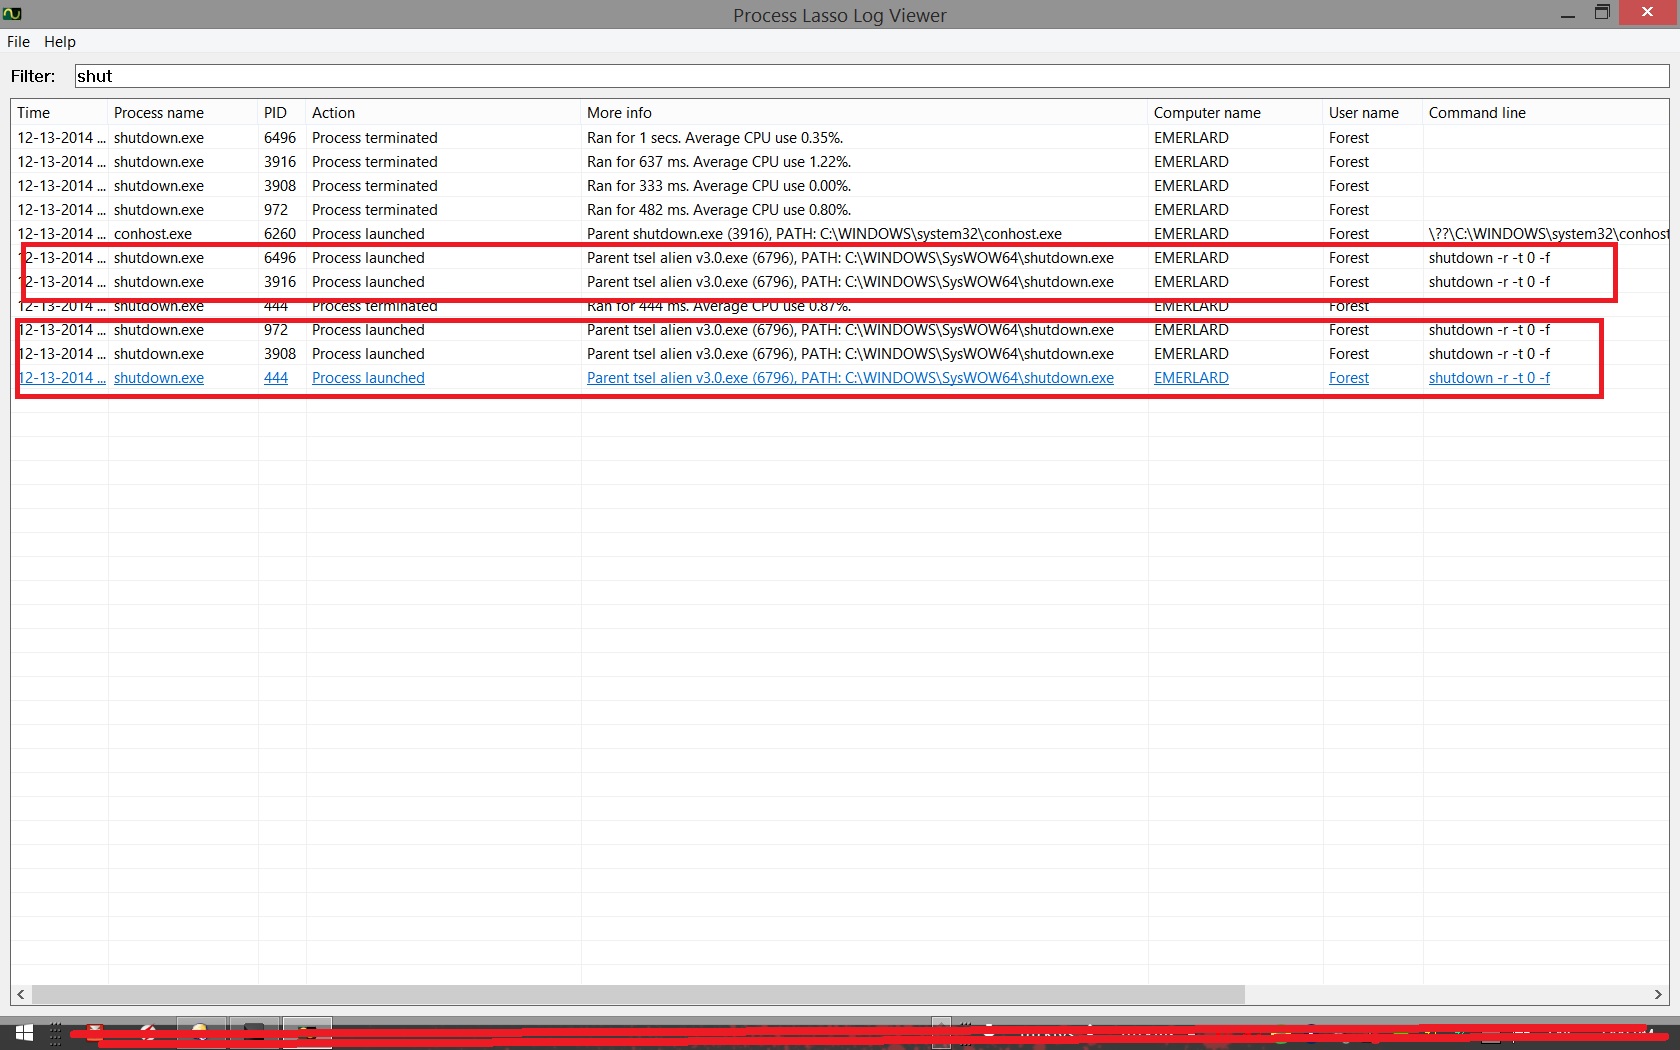Click the horizontal scrollbar right arrow

click(1658, 994)
